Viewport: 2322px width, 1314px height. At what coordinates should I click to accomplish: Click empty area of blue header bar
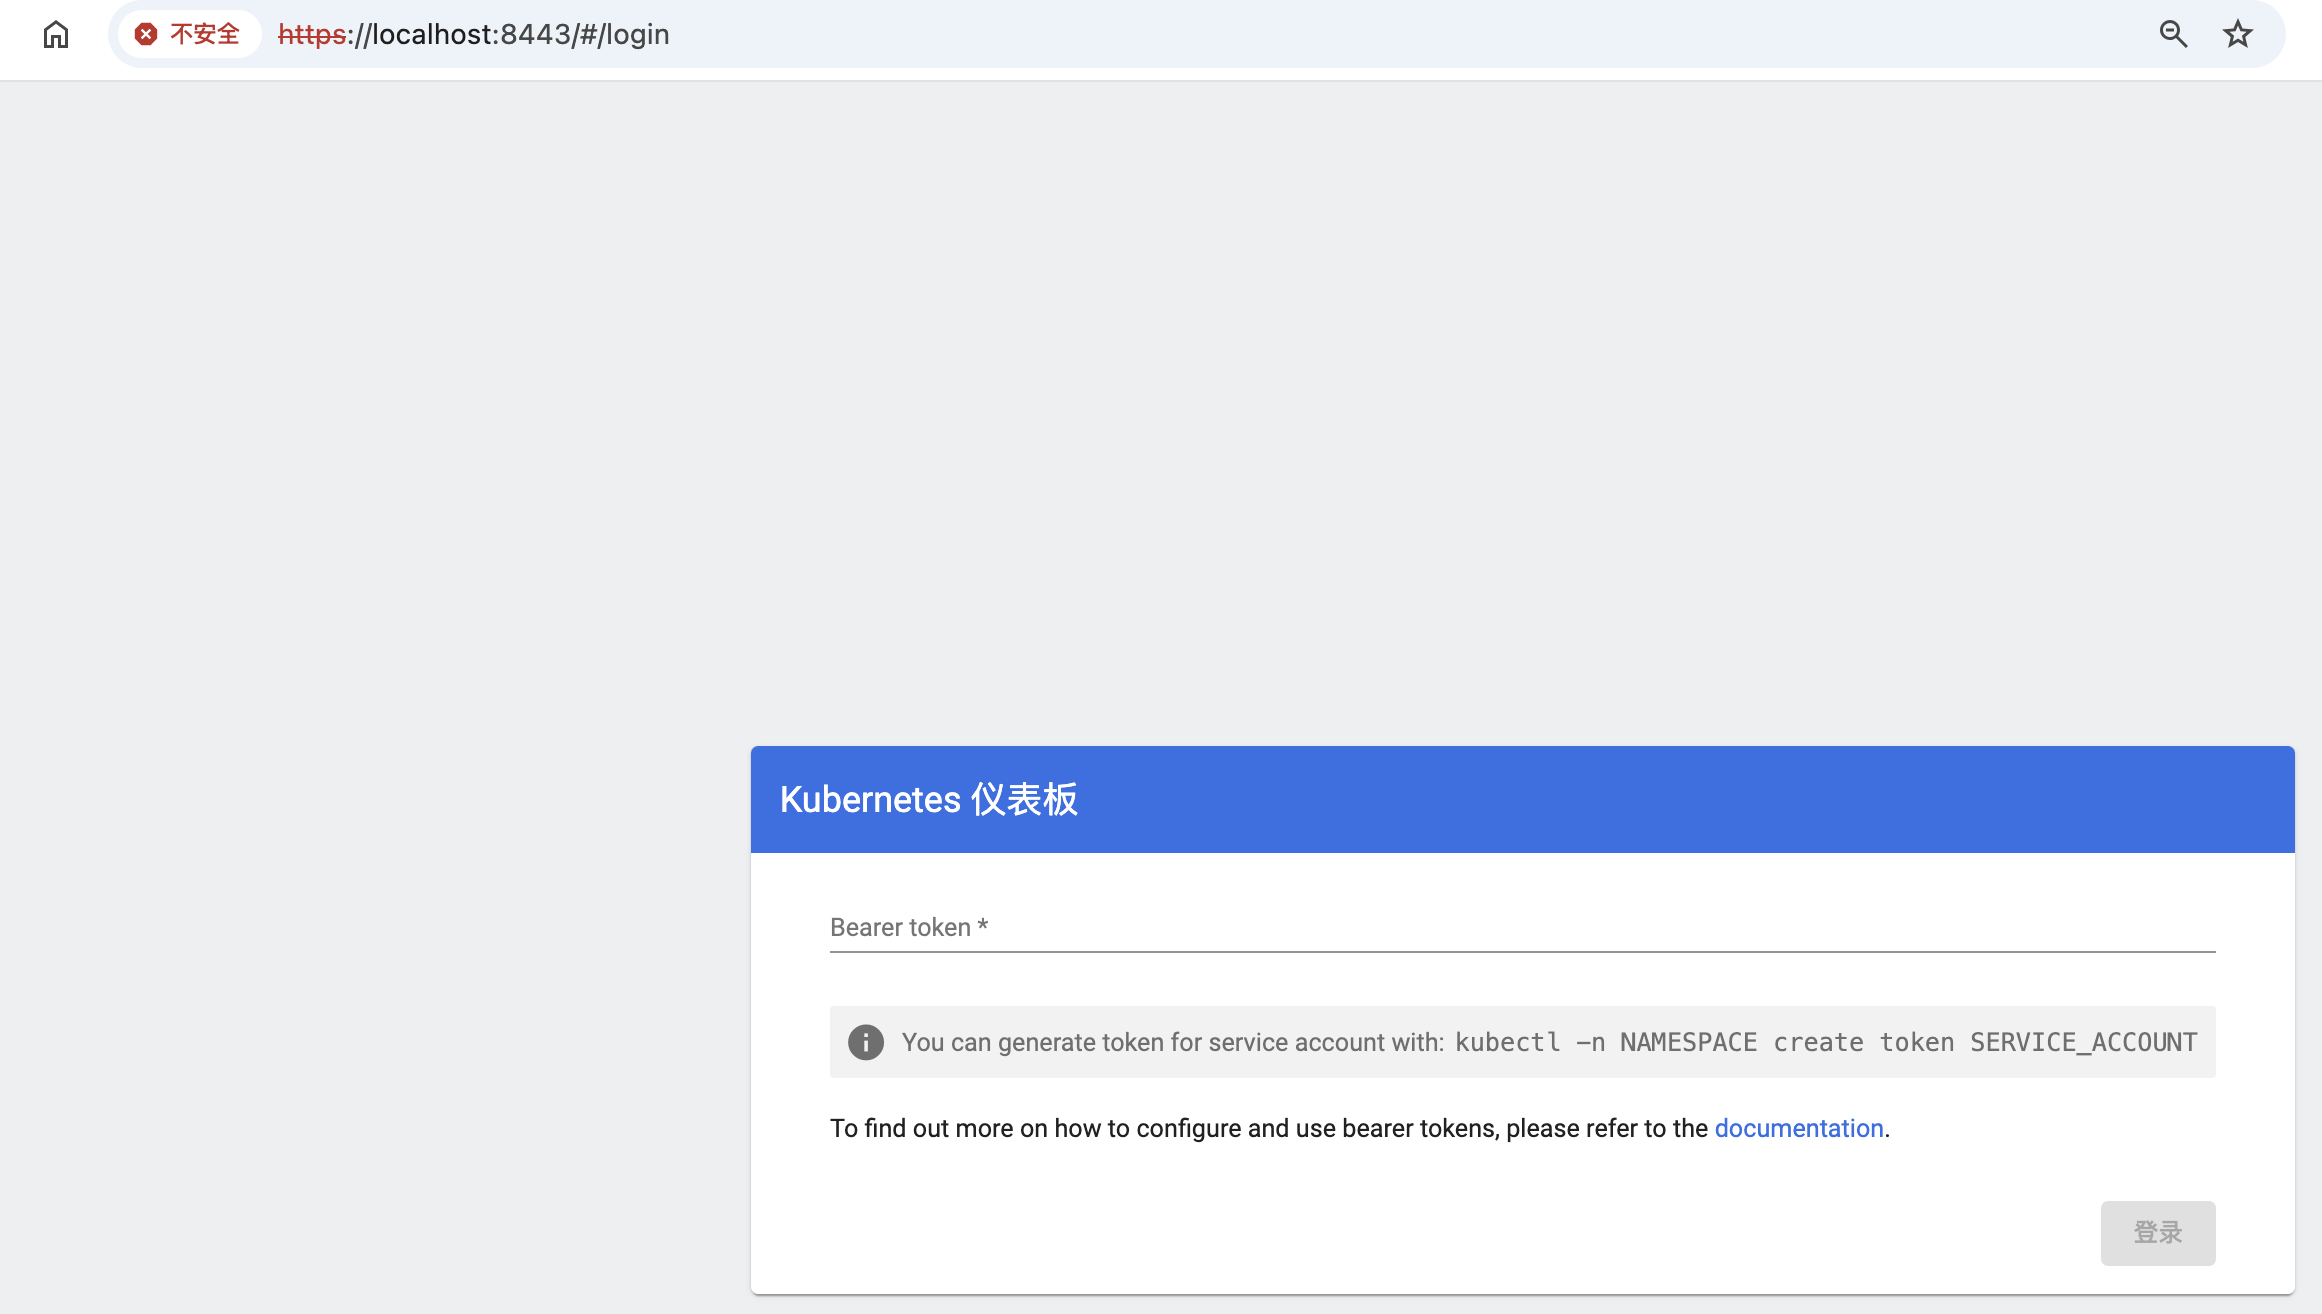coord(1700,799)
